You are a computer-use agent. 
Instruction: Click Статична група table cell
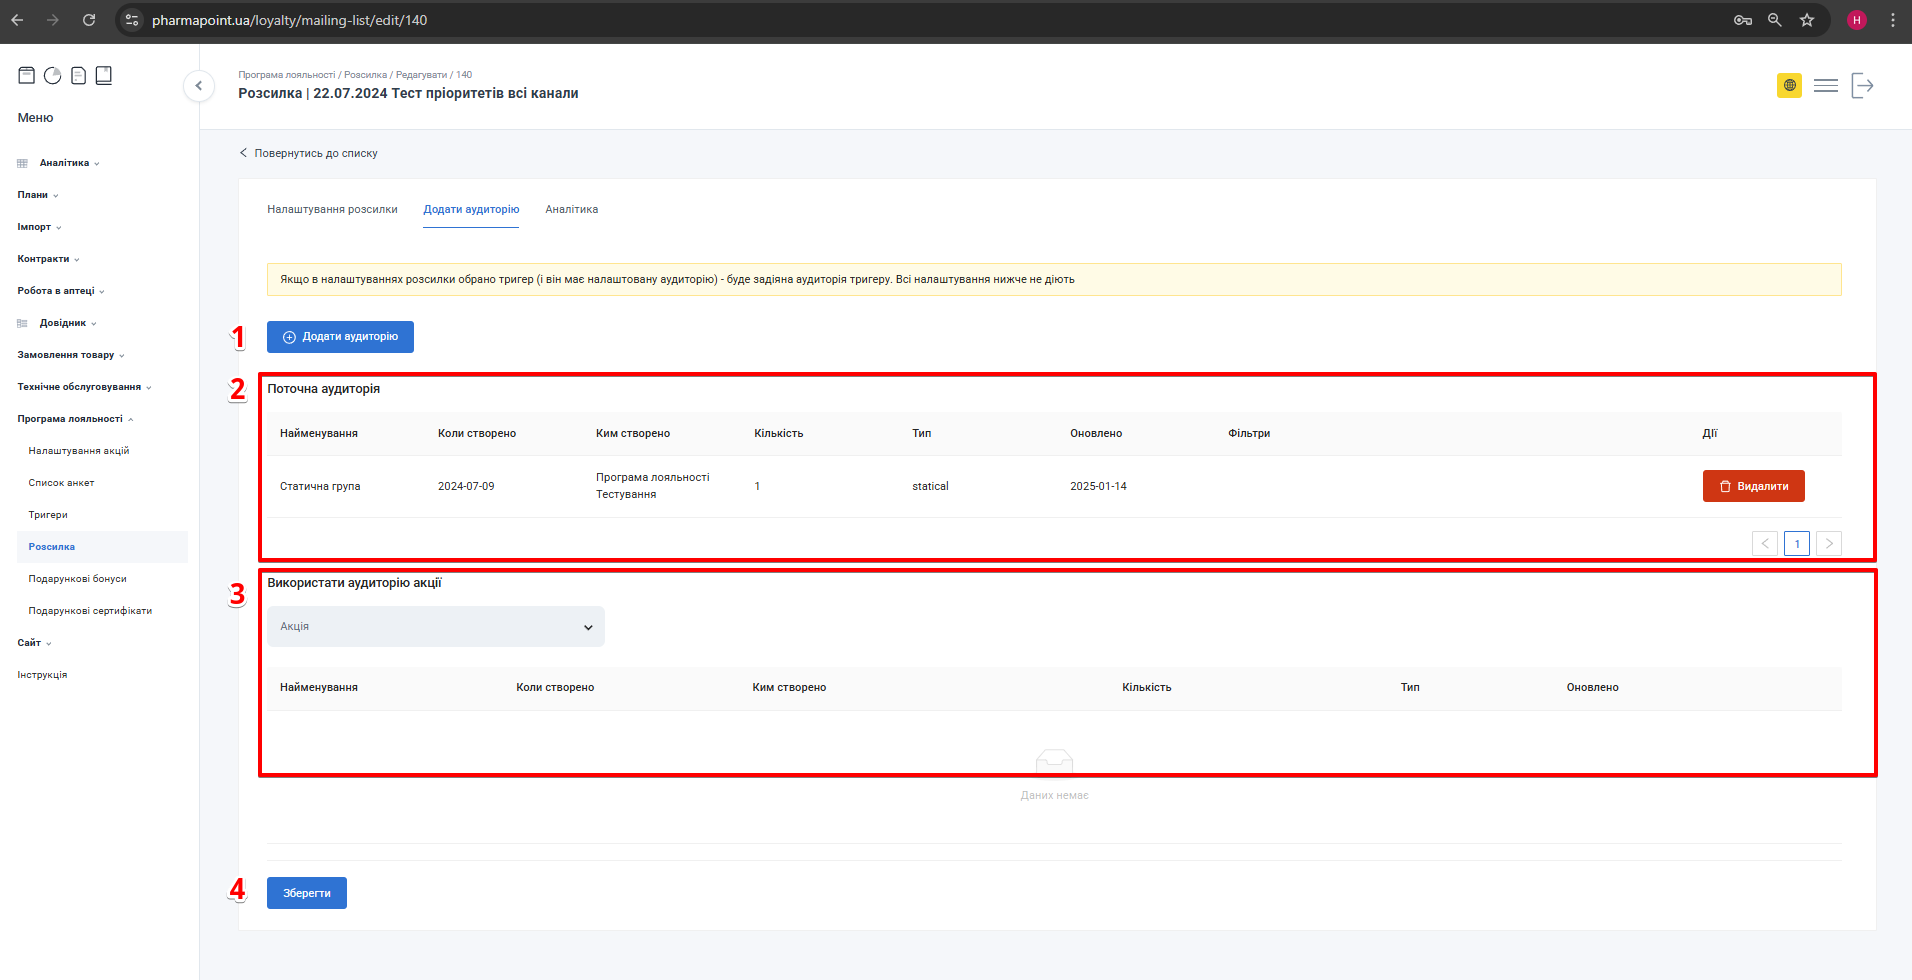click(x=320, y=487)
